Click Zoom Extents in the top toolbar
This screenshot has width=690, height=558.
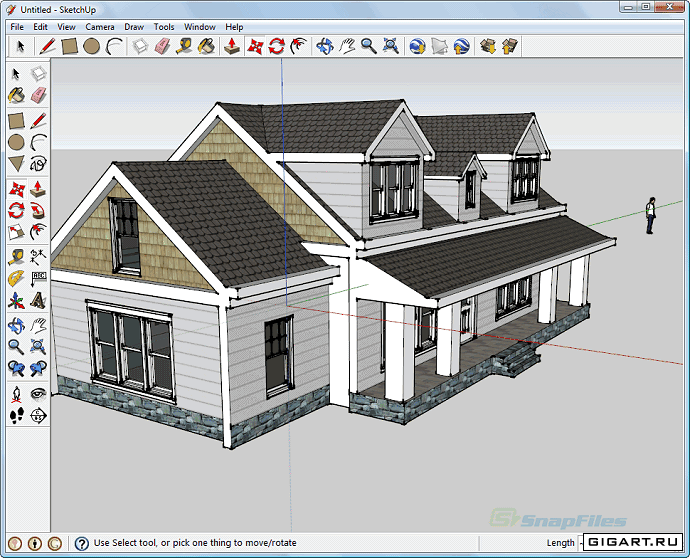[x=390, y=46]
